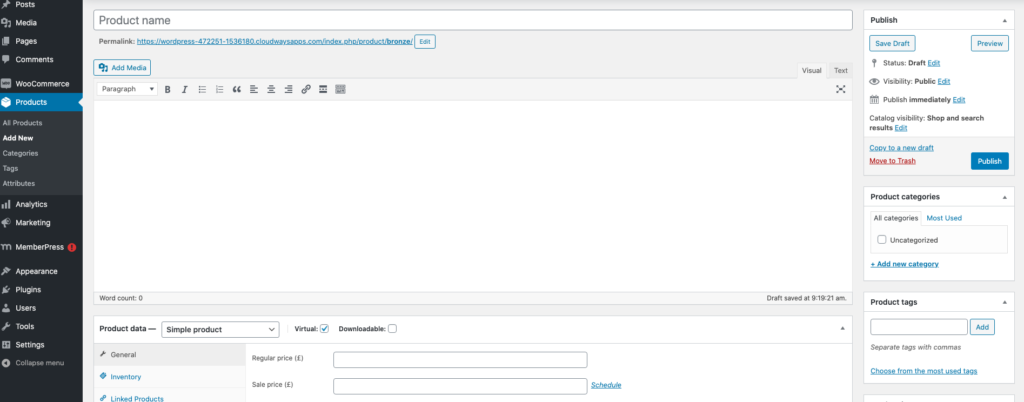The image size is (1024, 402).
Task: Enable distraction-free fullscreen editor mode
Action: point(840,89)
